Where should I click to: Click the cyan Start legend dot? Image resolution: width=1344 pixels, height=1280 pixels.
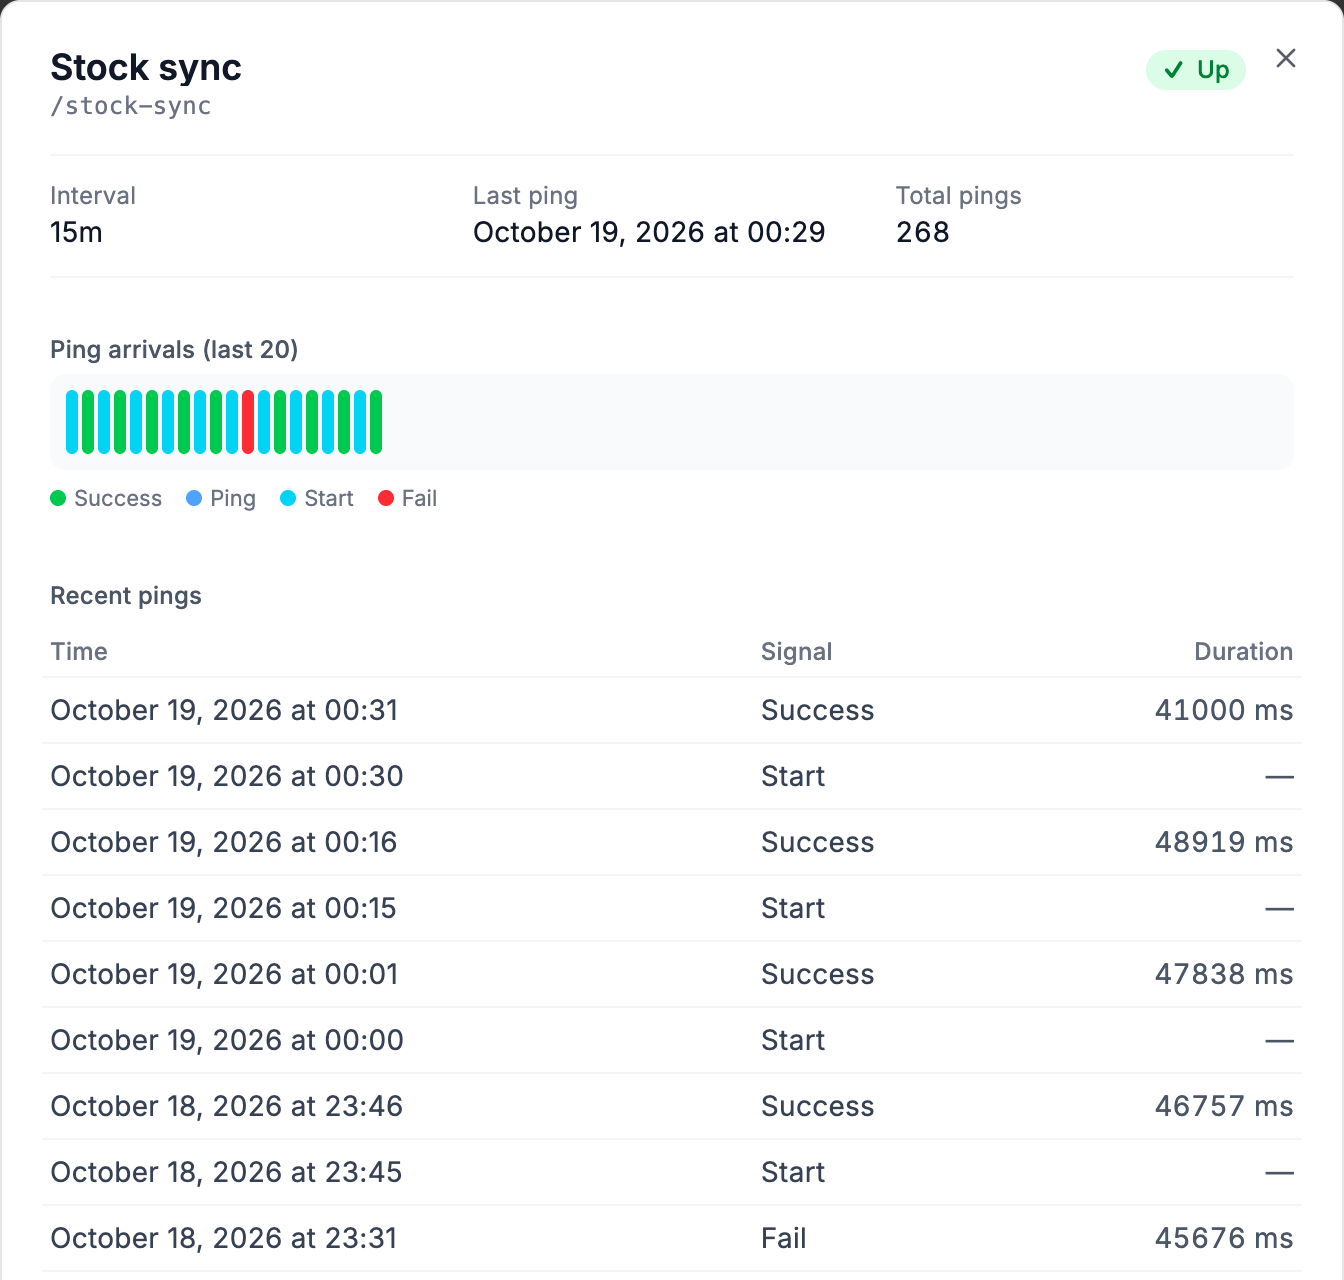click(x=288, y=498)
